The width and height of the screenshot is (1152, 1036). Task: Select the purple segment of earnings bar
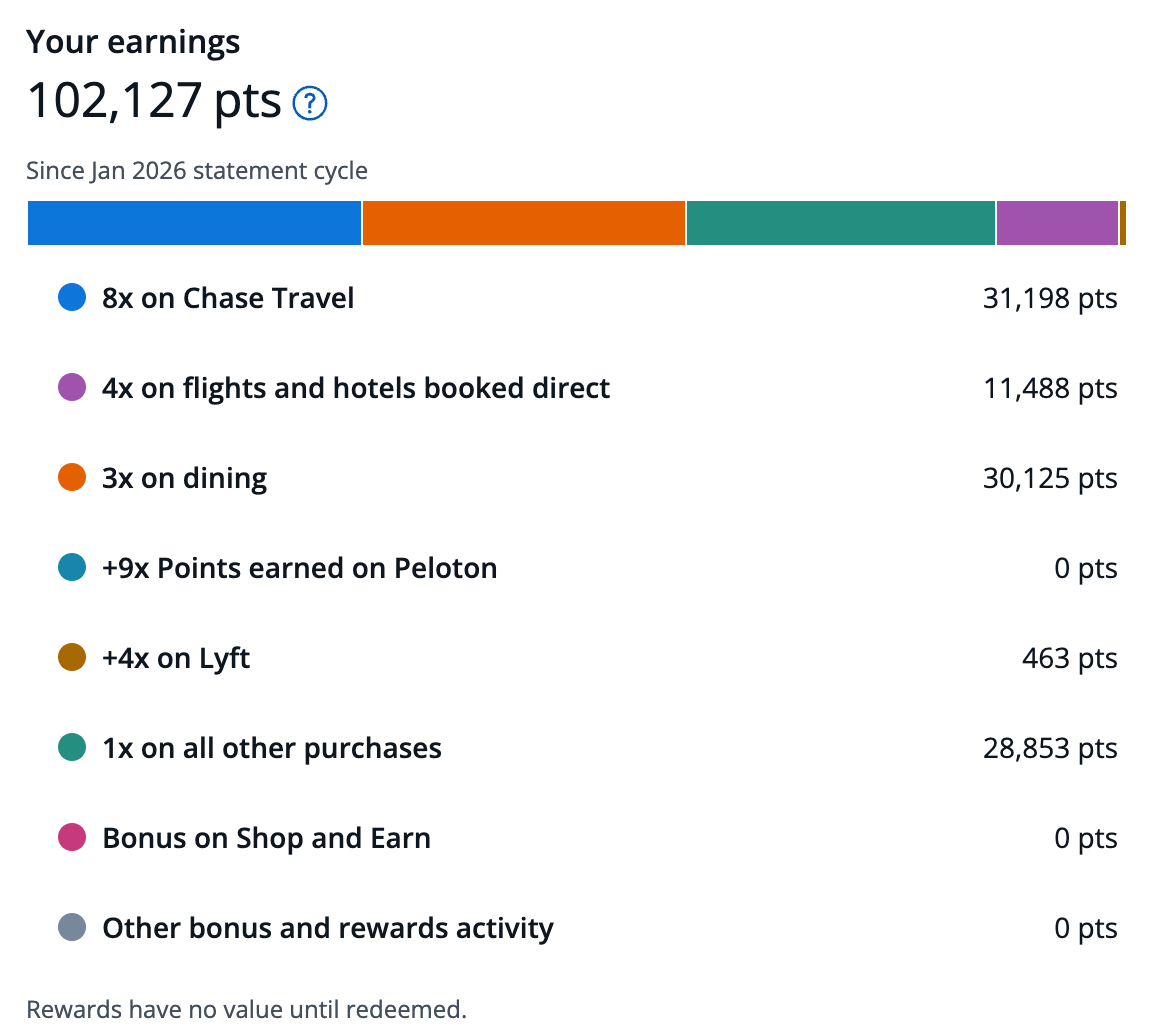[x=1057, y=223]
